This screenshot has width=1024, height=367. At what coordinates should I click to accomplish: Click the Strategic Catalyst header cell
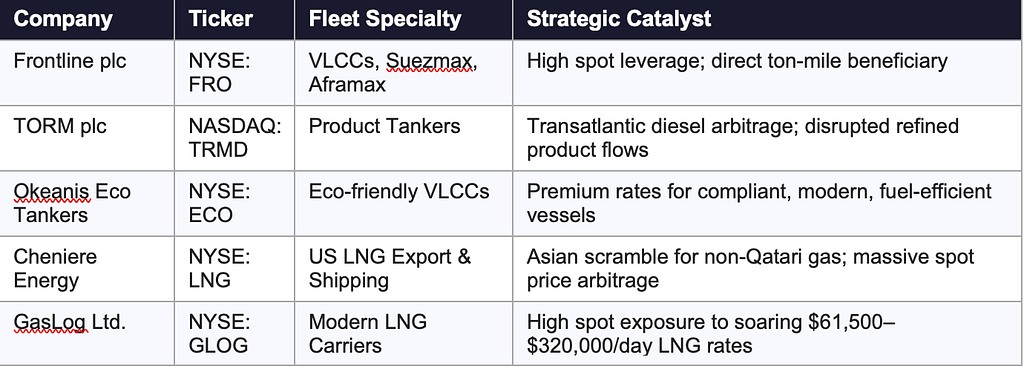pyautogui.click(x=768, y=20)
